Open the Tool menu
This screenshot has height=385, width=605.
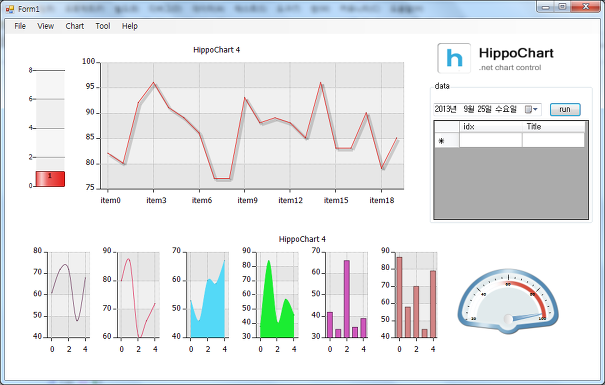pyautogui.click(x=103, y=26)
